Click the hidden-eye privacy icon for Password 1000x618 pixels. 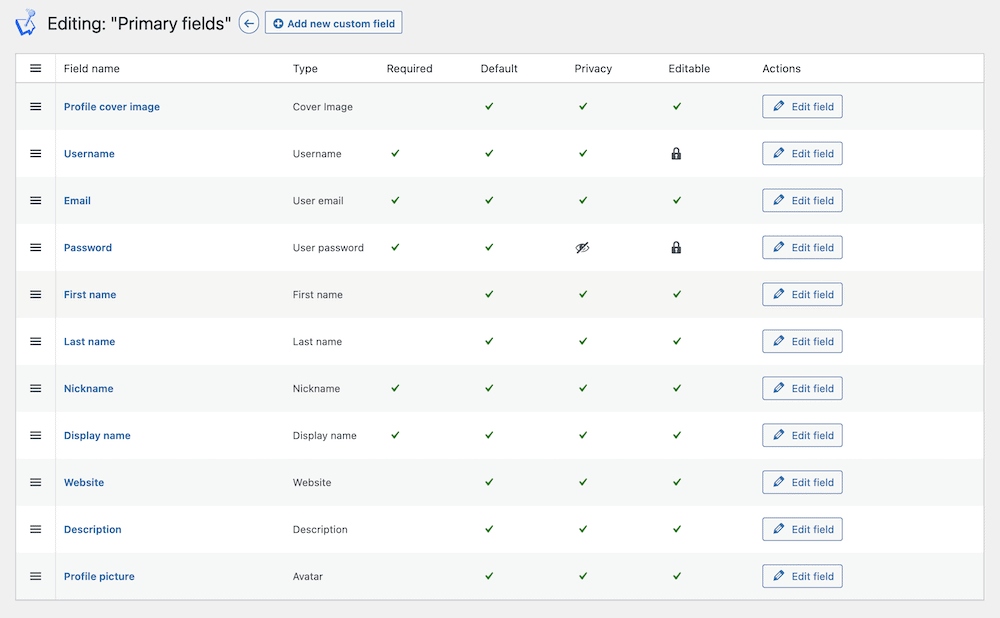pyautogui.click(x=582, y=247)
